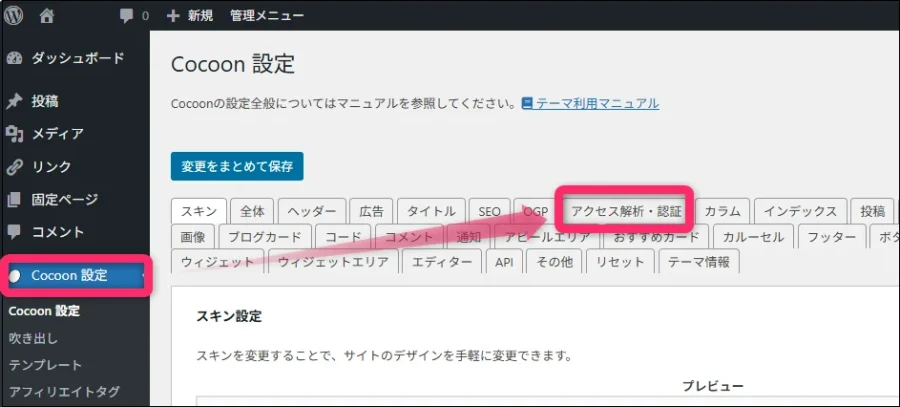Open 吹き出し submenu item
Viewport: 900px width, 407px height.
tap(33, 339)
